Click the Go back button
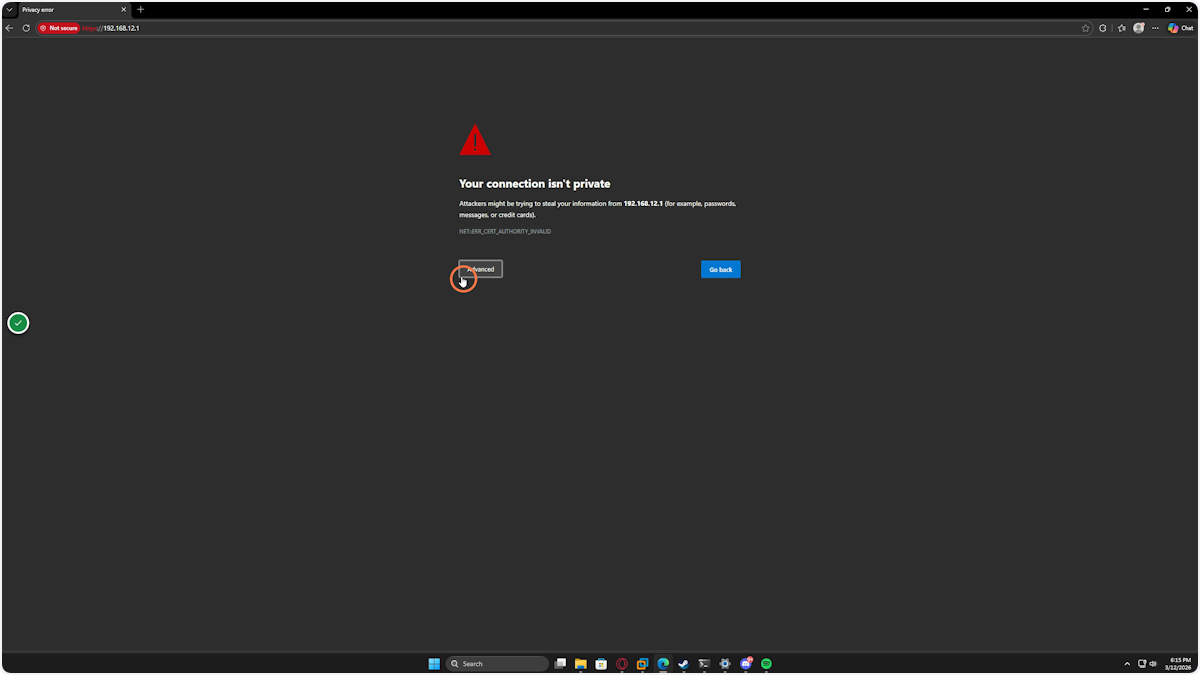1200x675 pixels. [x=720, y=269]
